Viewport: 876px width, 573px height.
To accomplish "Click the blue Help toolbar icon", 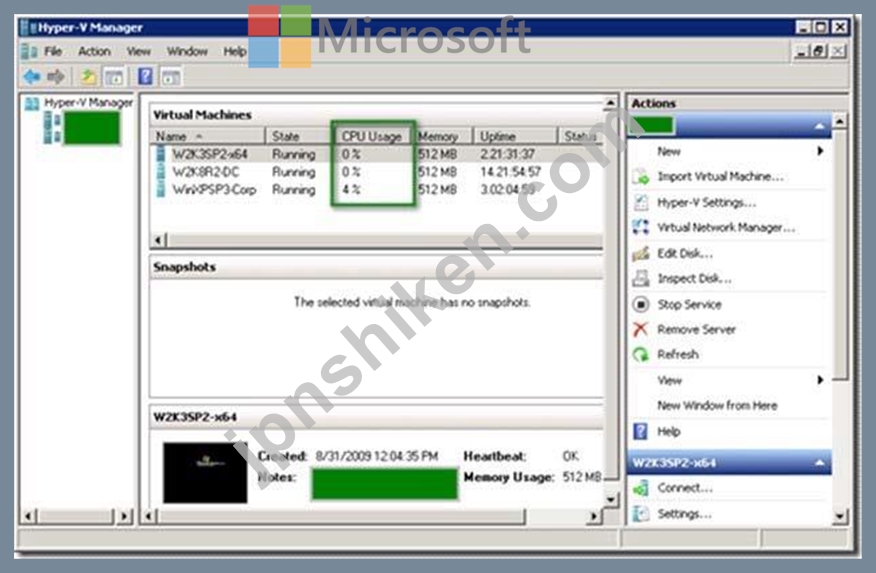I will [x=145, y=76].
